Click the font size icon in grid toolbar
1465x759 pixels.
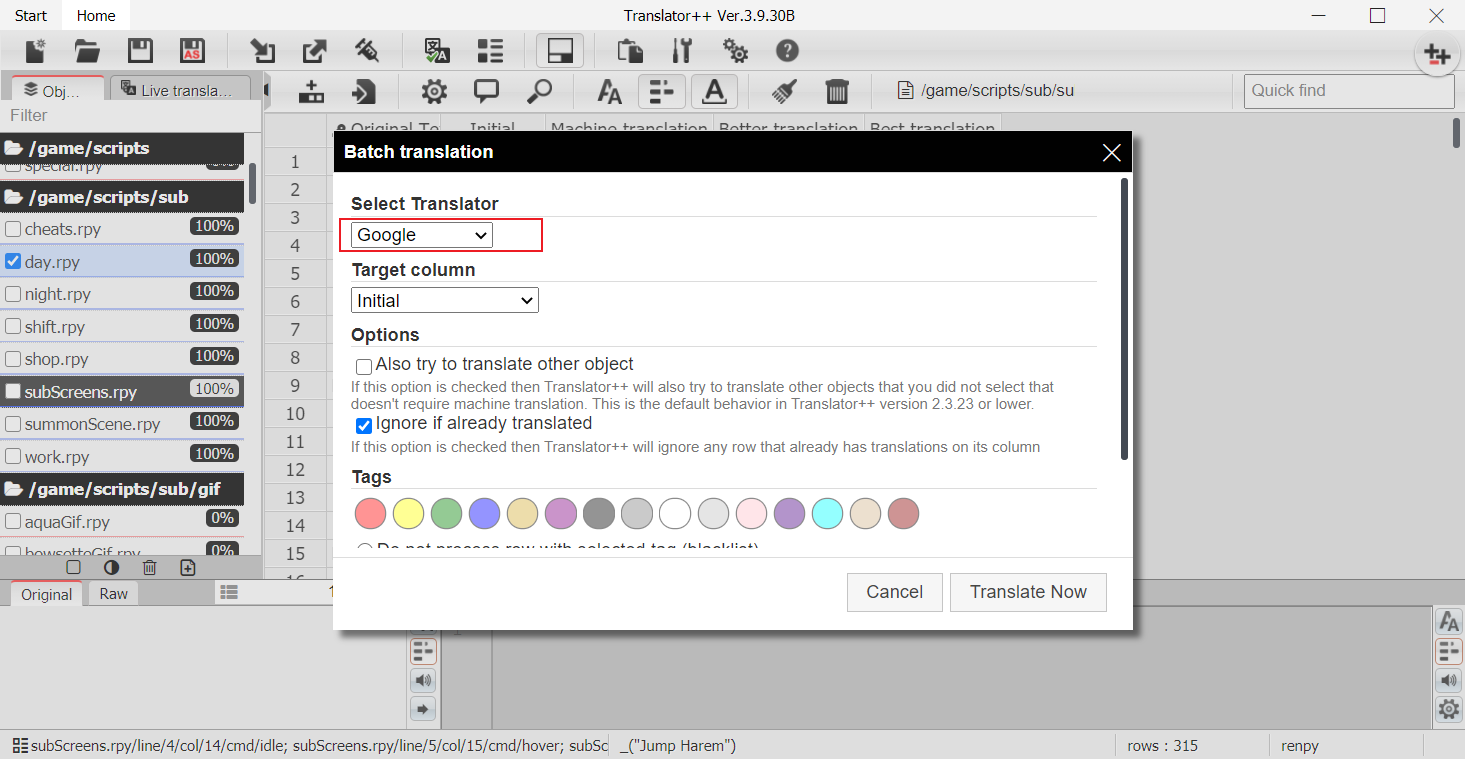pyautogui.click(x=609, y=92)
